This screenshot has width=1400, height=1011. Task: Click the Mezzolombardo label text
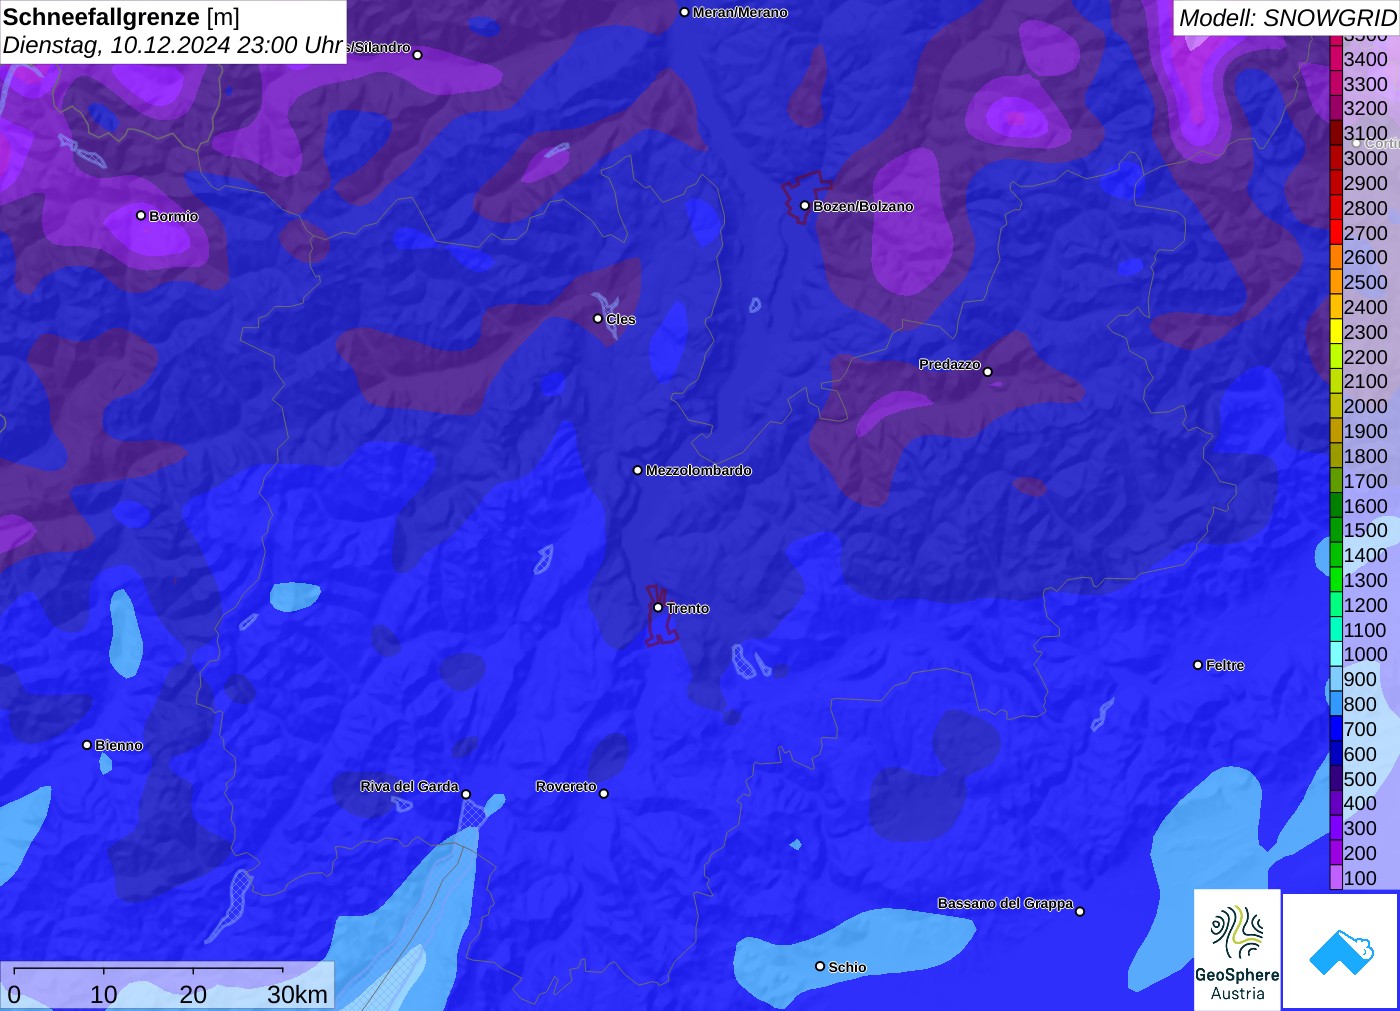[699, 470]
